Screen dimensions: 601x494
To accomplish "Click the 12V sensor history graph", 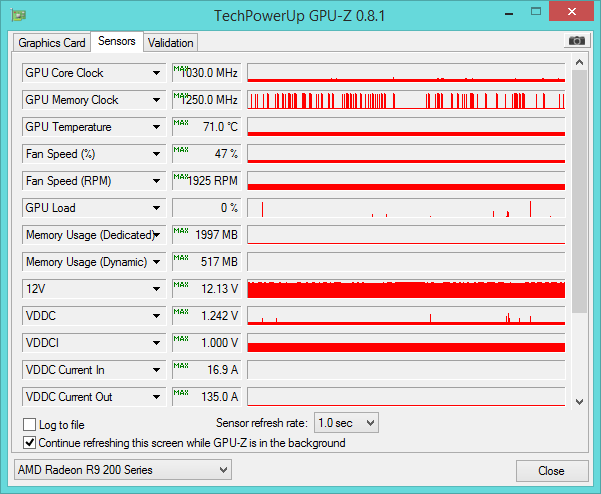I will click(x=406, y=289).
